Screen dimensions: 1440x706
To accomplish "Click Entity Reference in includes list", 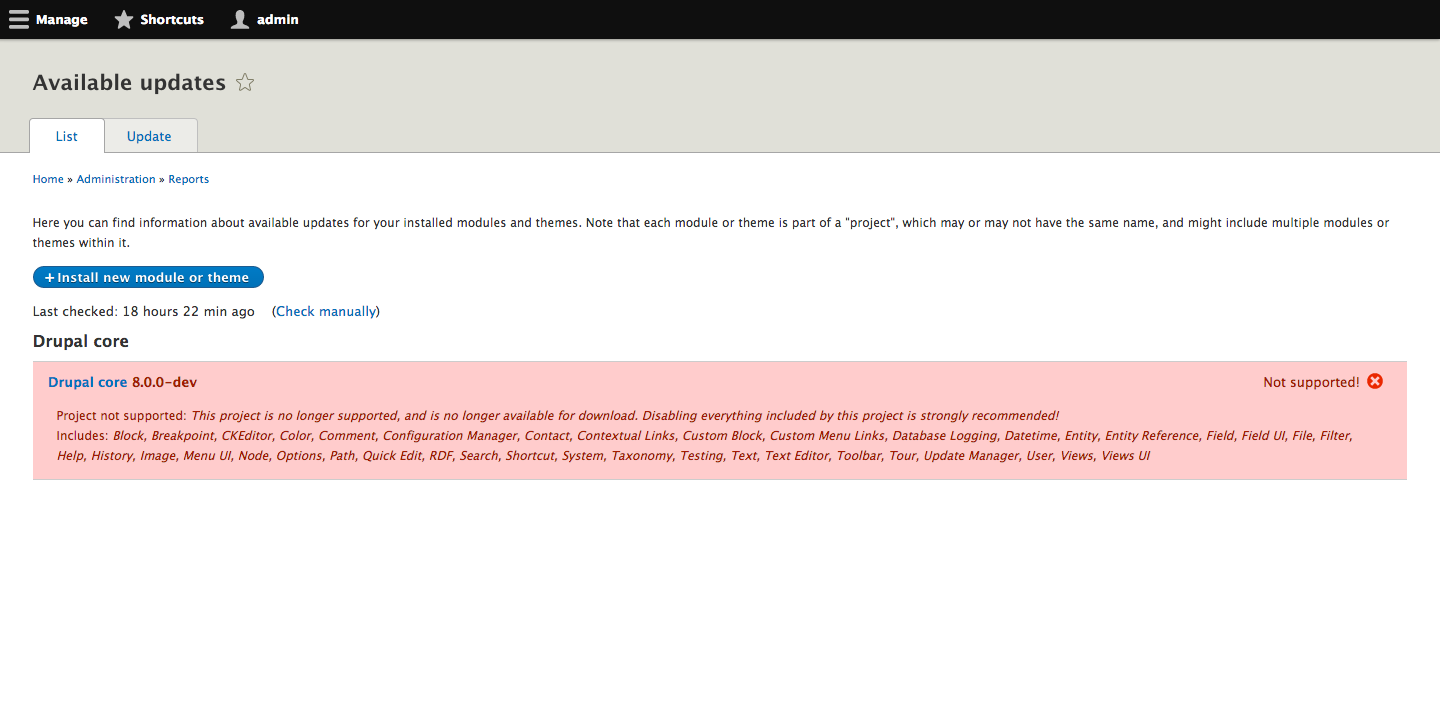I will pyautogui.click(x=1151, y=435).
